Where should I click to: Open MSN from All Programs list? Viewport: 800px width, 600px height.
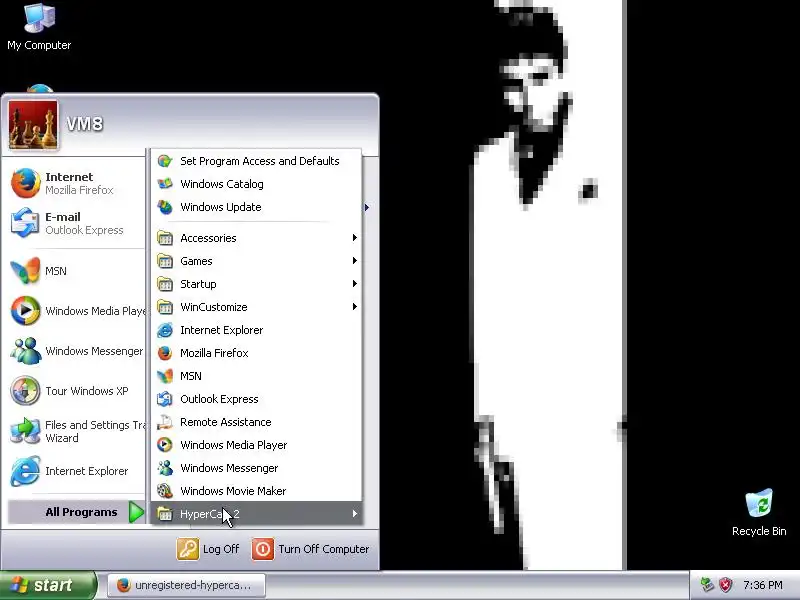pos(256,376)
